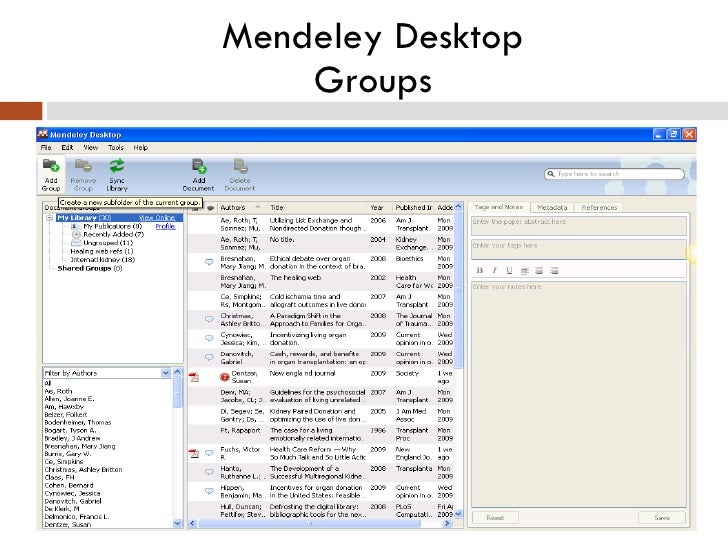Select the All entry in authors filter
Screen dimensions: 728x546
tap(47, 383)
